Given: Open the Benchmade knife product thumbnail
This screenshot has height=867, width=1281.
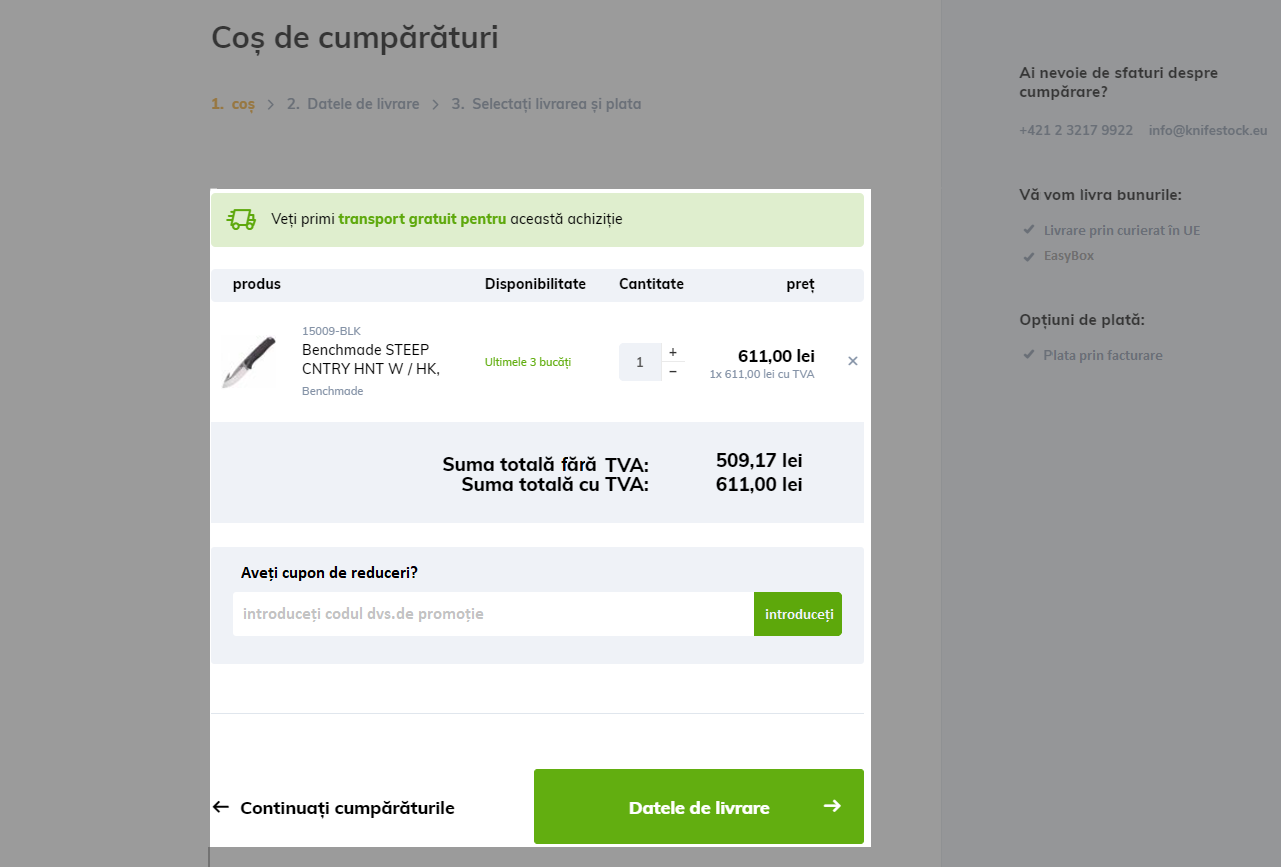Looking at the screenshot, I should coord(249,361).
